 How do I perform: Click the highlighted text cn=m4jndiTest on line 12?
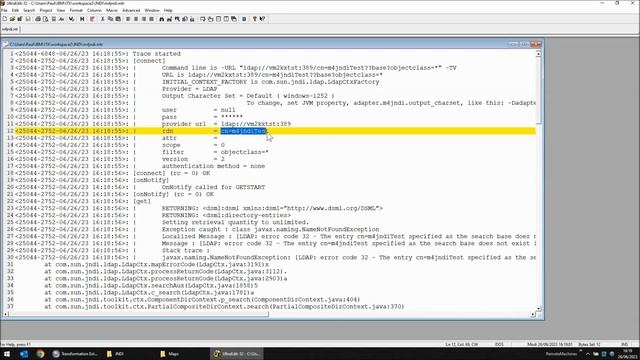click(x=243, y=131)
